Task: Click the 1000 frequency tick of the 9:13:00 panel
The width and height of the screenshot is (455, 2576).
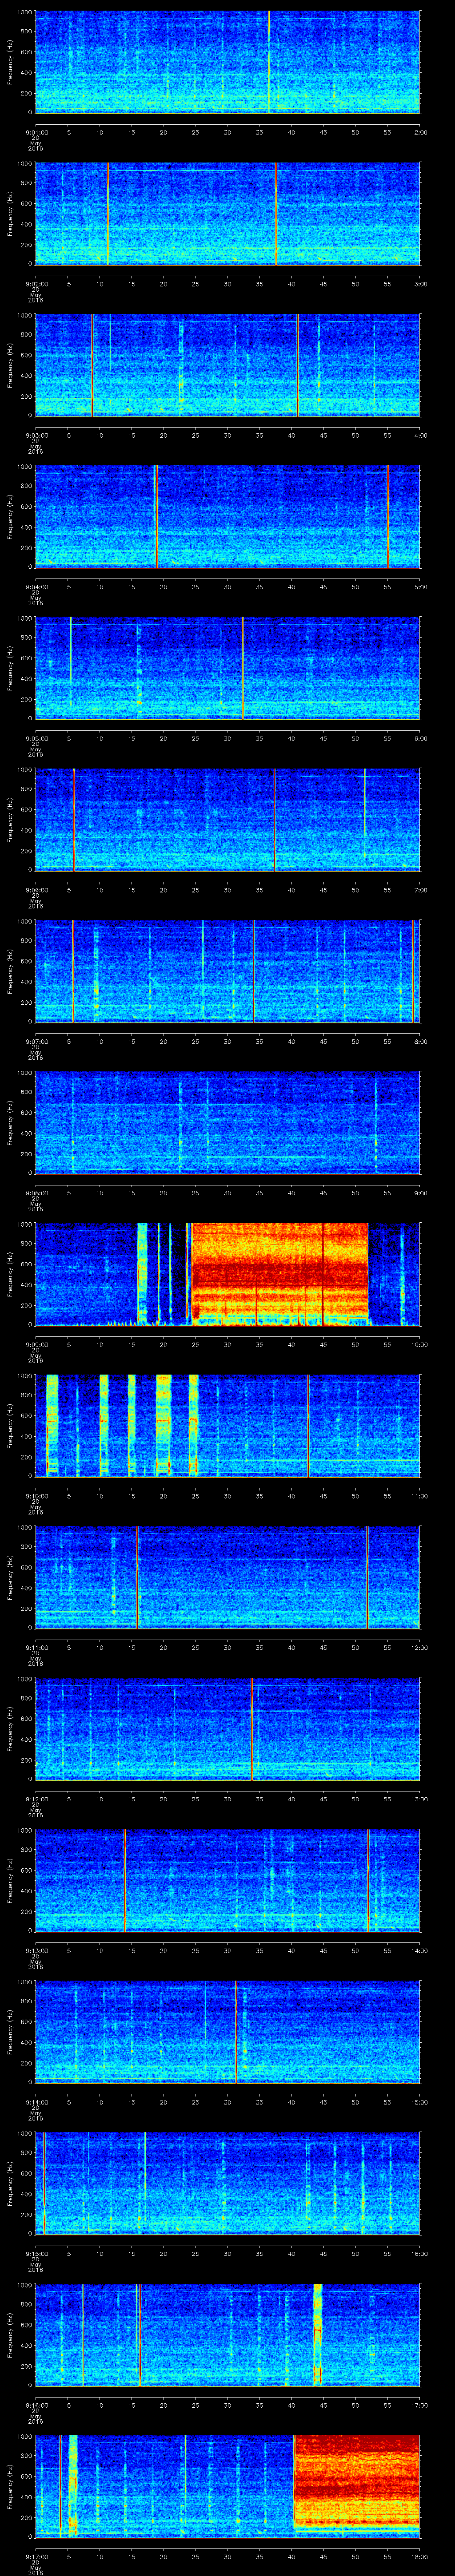Action: 24,1831
